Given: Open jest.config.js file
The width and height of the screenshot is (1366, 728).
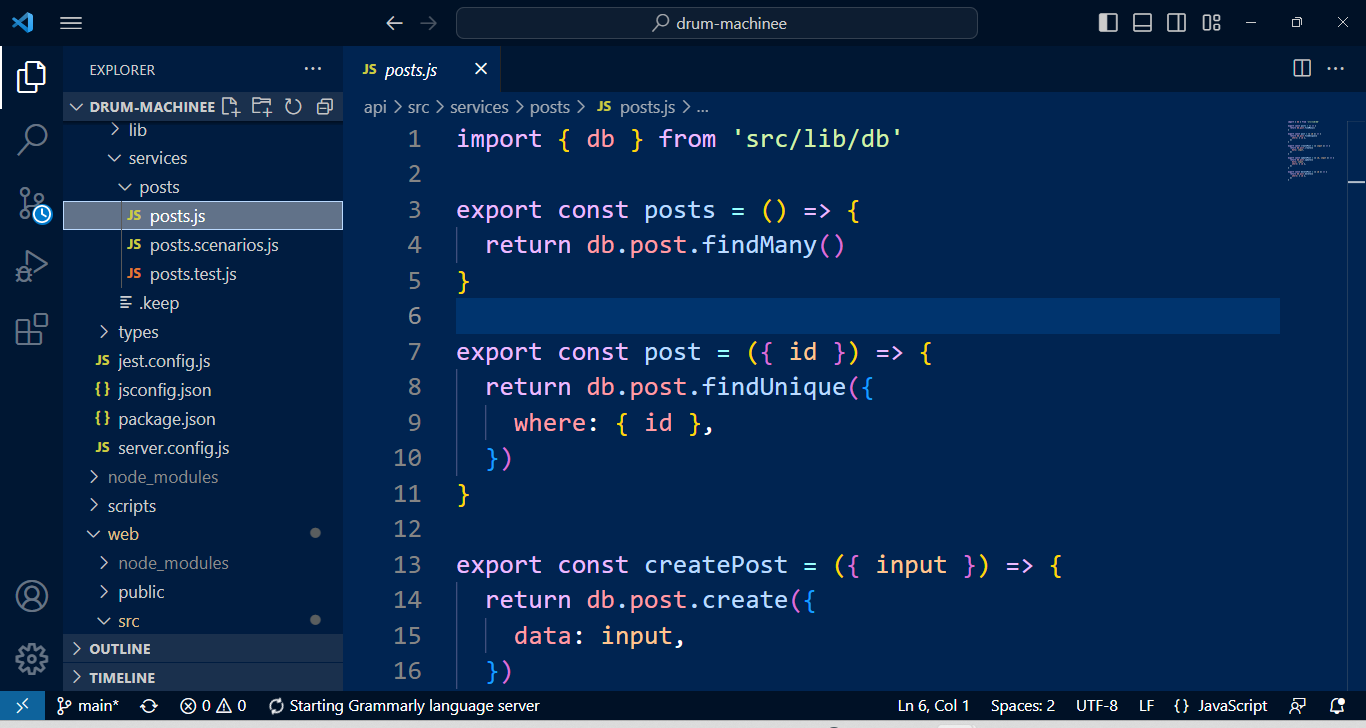Looking at the screenshot, I should (203, 361).
